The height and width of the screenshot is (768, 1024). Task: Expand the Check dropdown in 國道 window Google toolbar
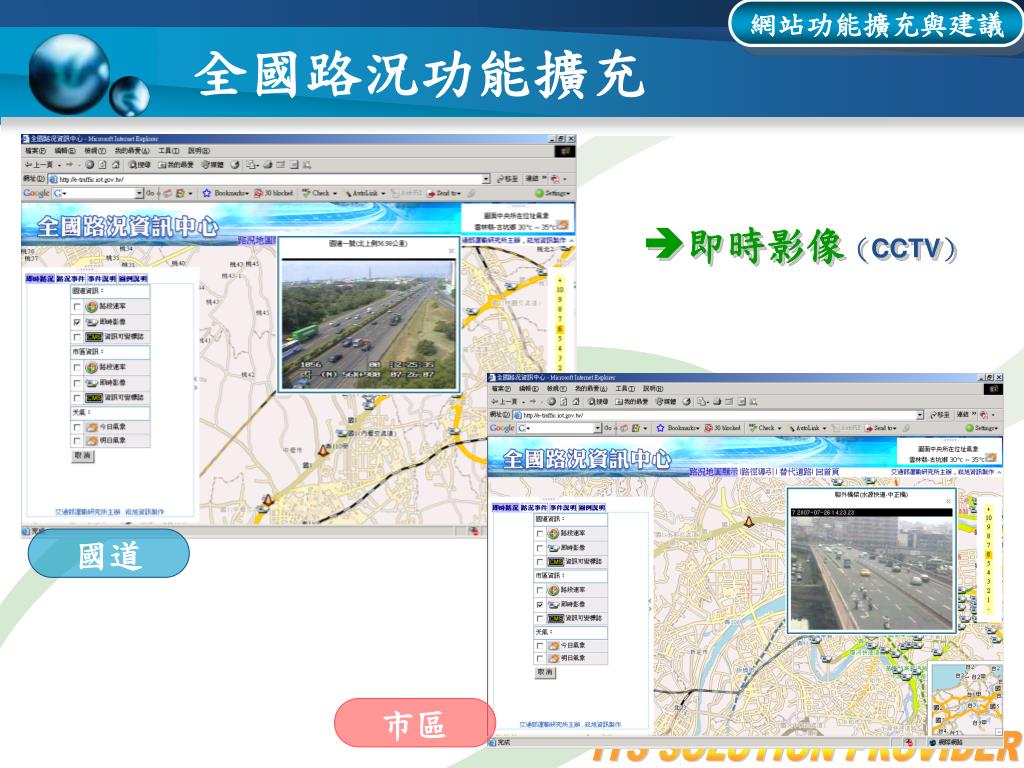(x=335, y=193)
